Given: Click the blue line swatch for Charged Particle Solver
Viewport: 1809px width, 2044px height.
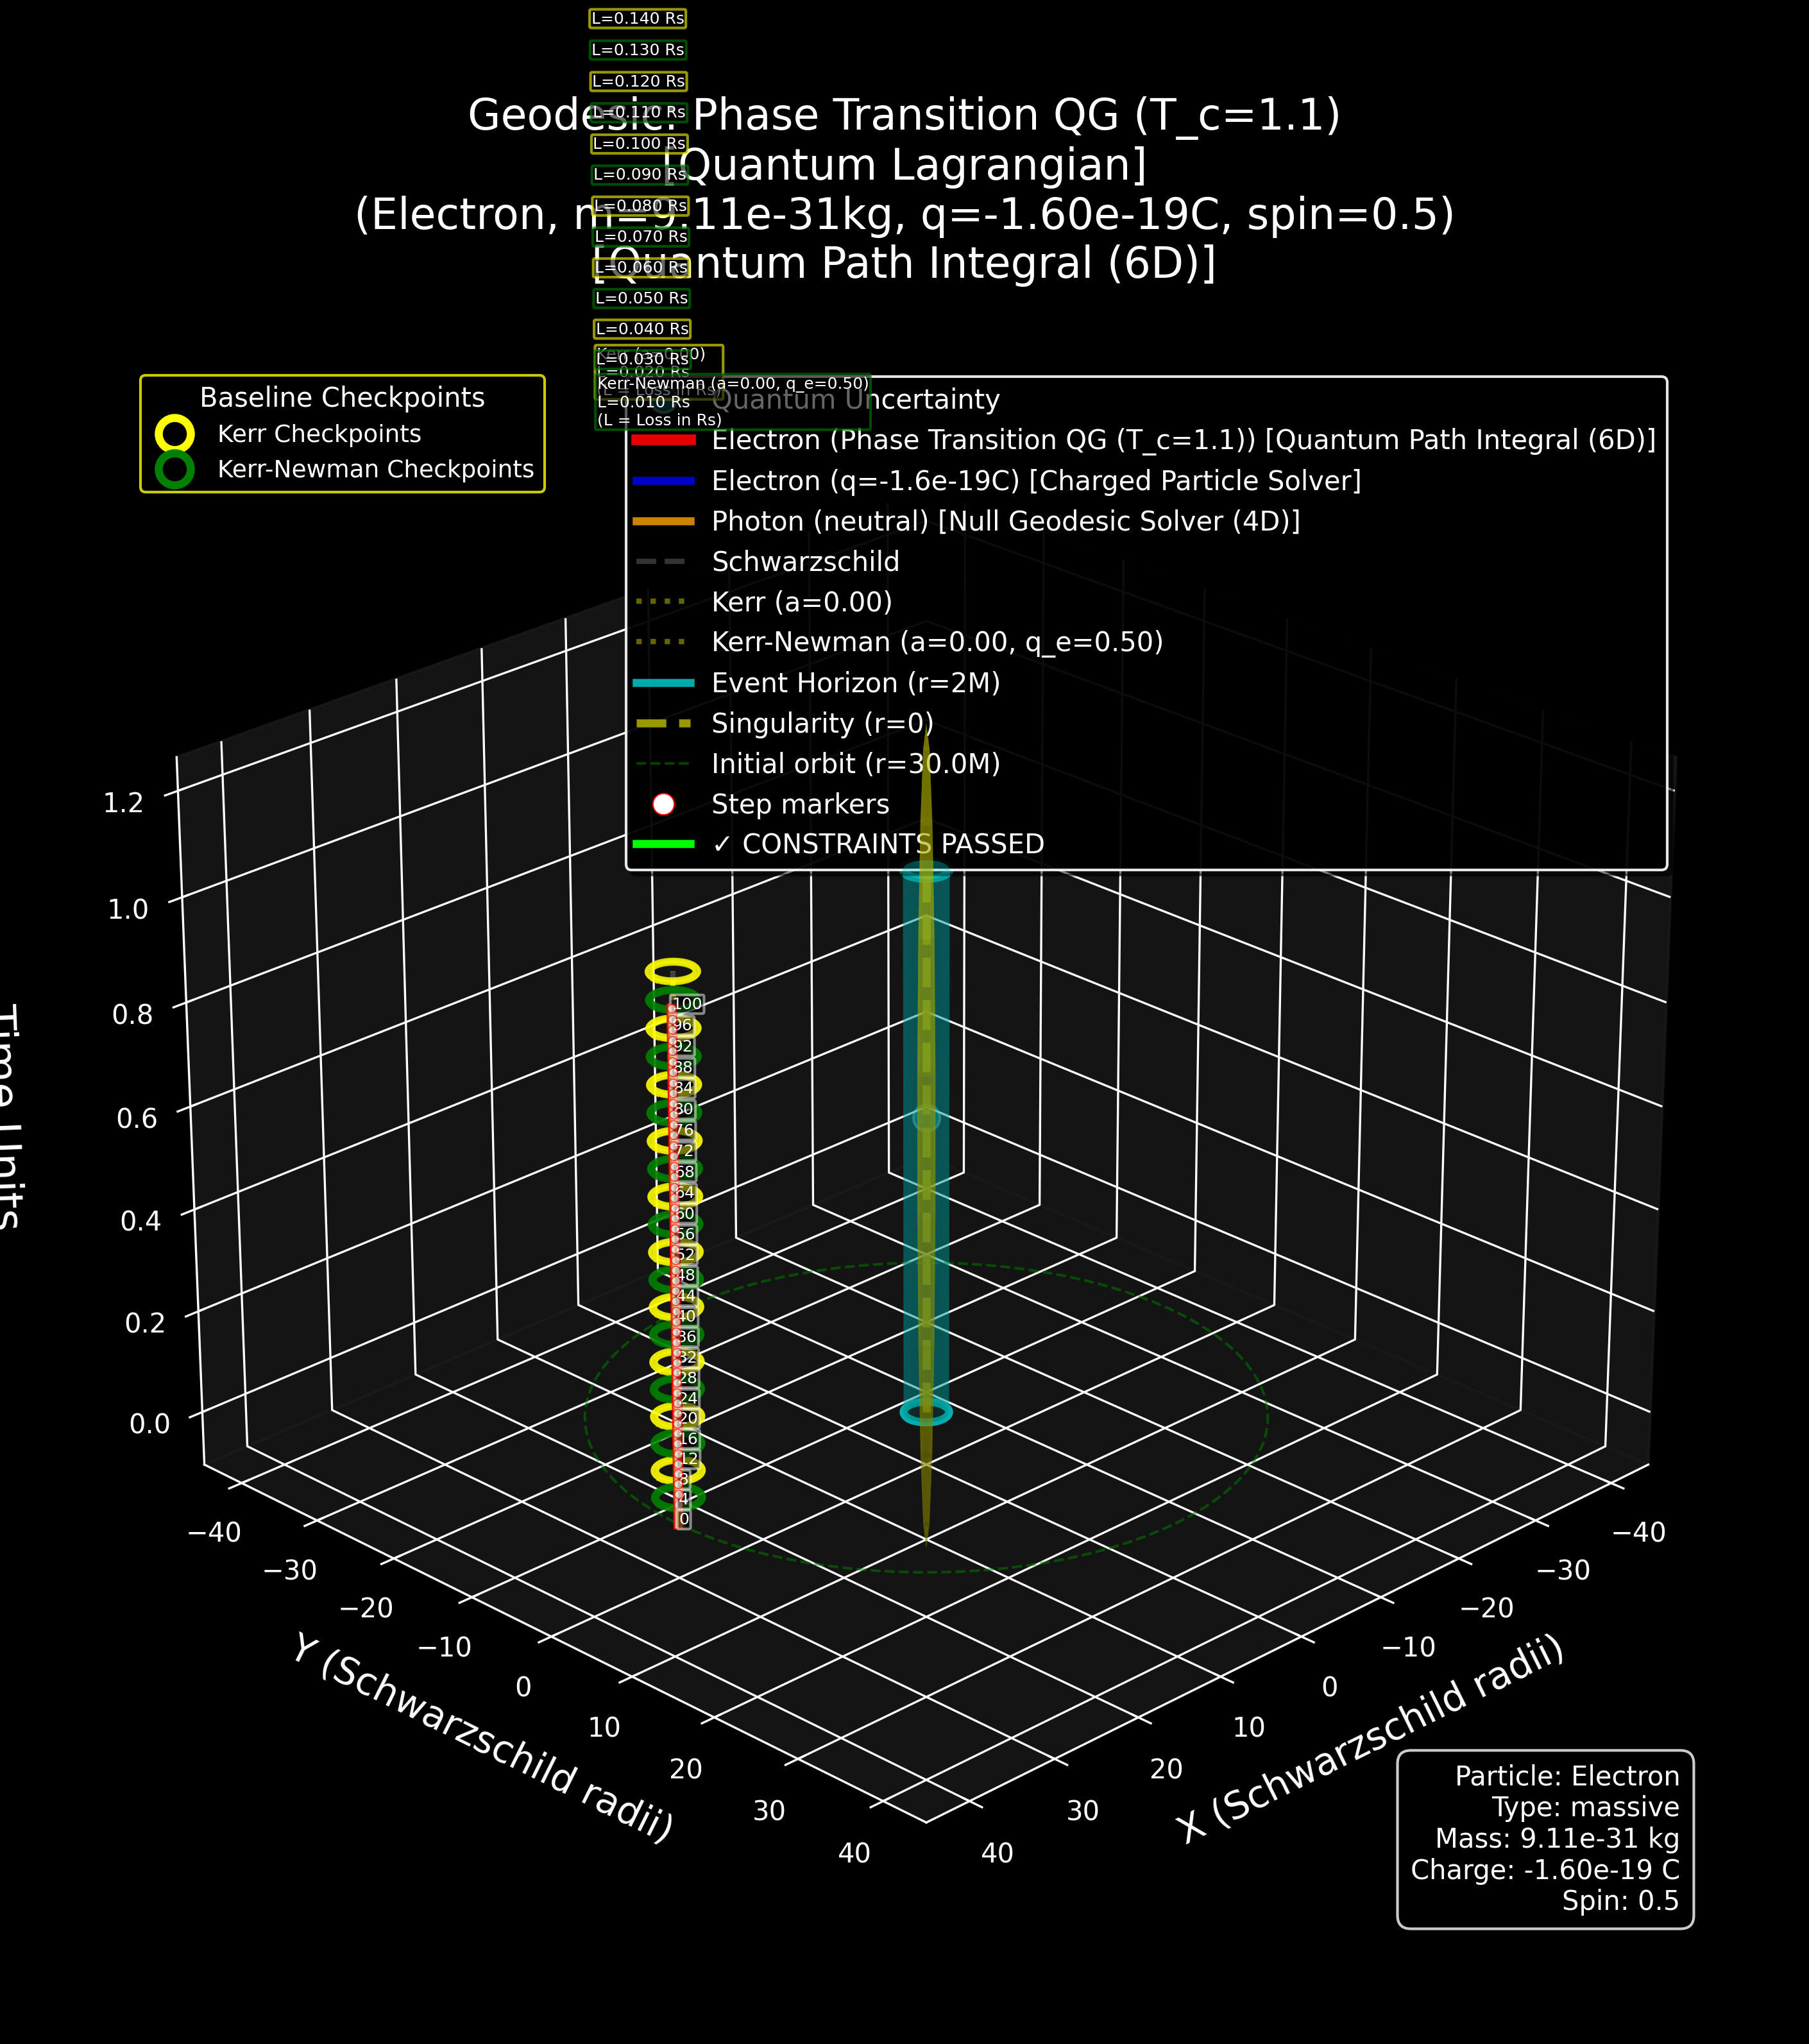Looking at the screenshot, I should point(663,481).
